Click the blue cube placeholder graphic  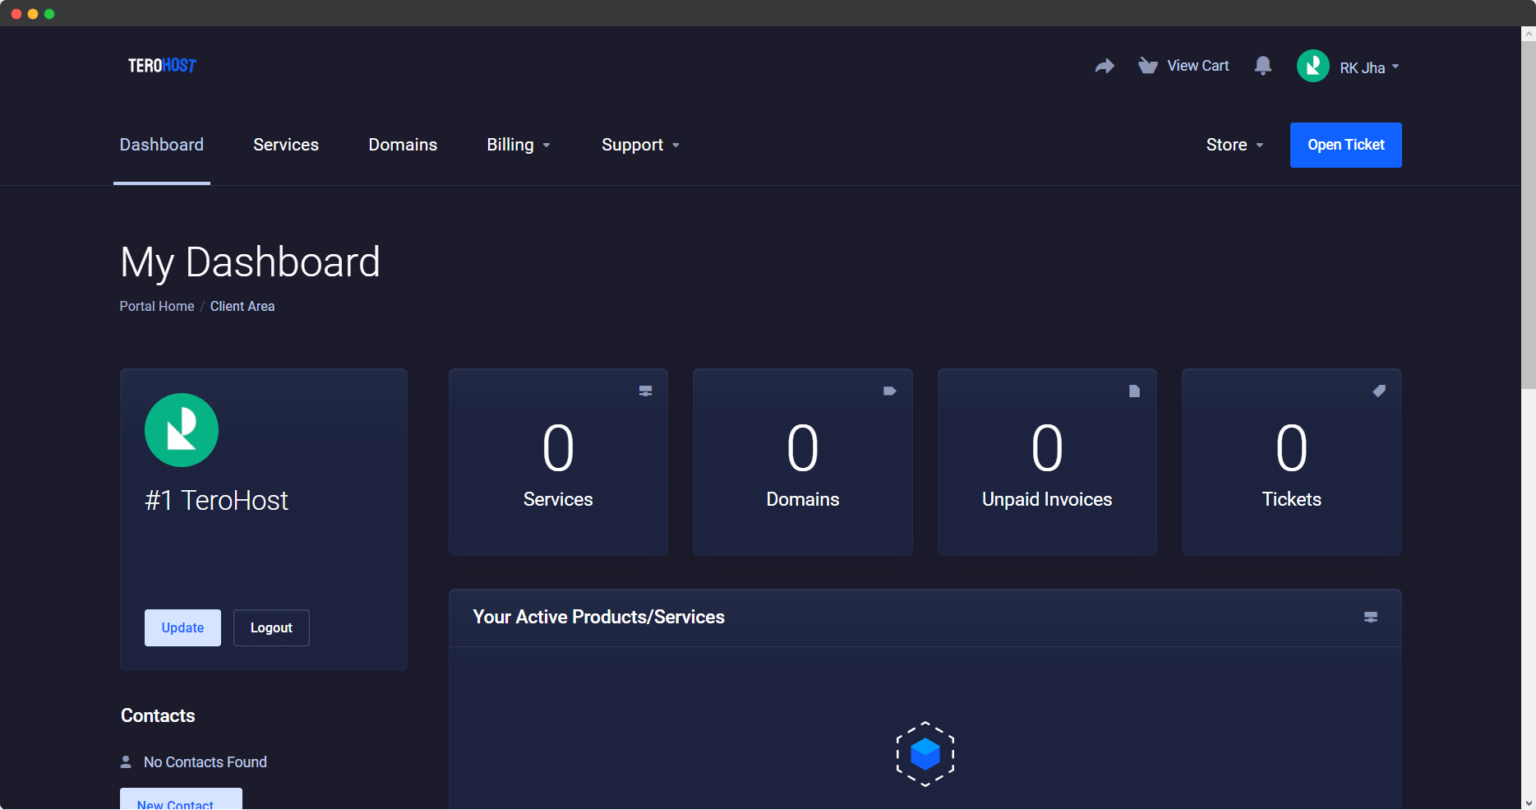[x=925, y=754]
